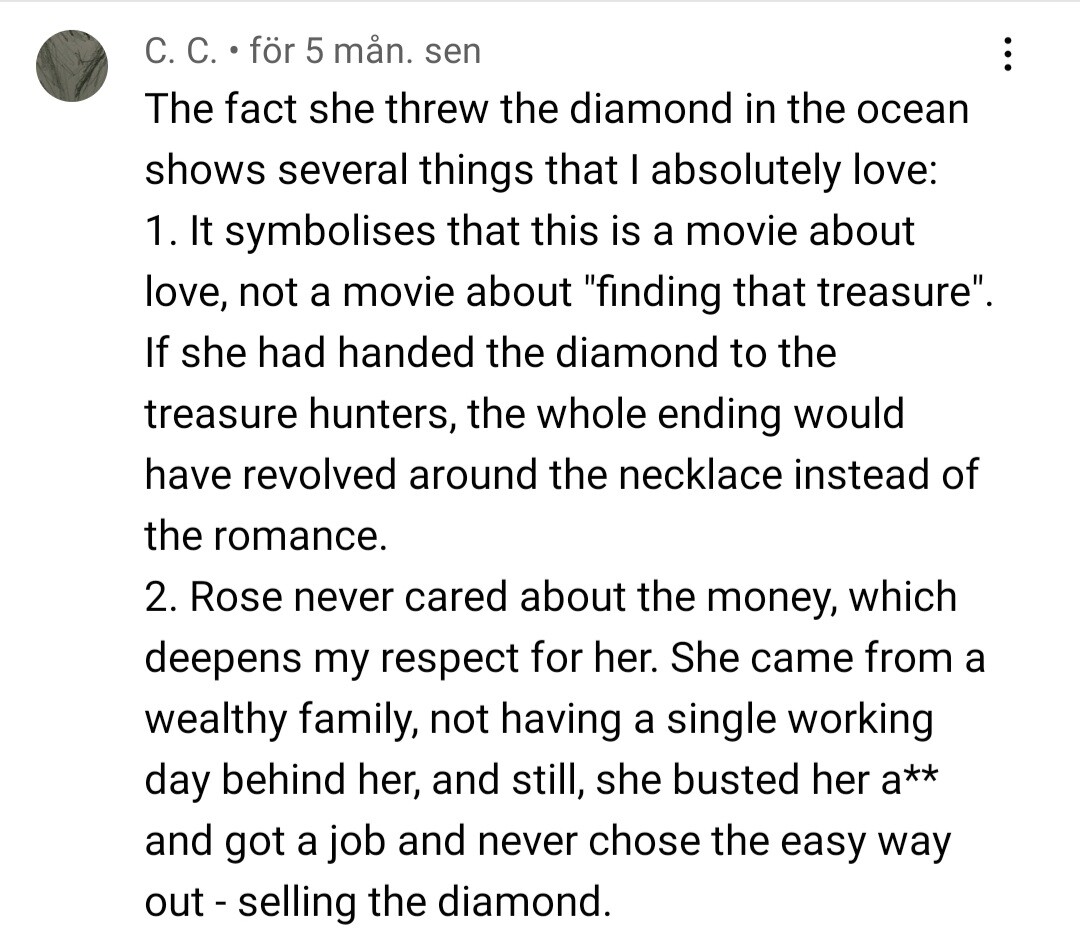This screenshot has height=944, width=1080.
Task: Click the line "deepens my respect for her"
Action: click(565, 658)
